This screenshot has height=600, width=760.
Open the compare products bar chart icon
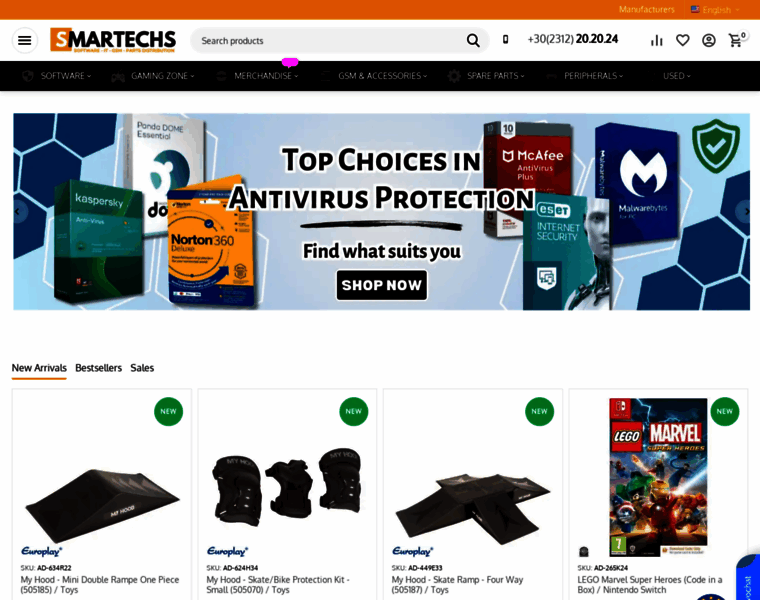(657, 40)
